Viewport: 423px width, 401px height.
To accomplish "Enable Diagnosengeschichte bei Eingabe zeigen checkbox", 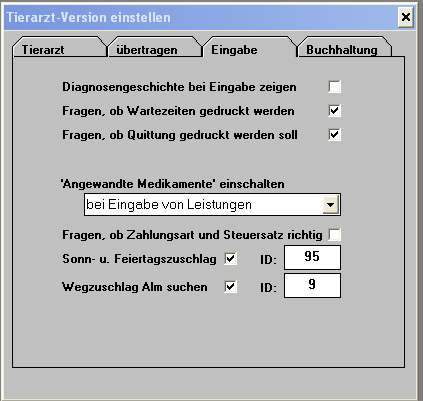I will click(x=334, y=87).
